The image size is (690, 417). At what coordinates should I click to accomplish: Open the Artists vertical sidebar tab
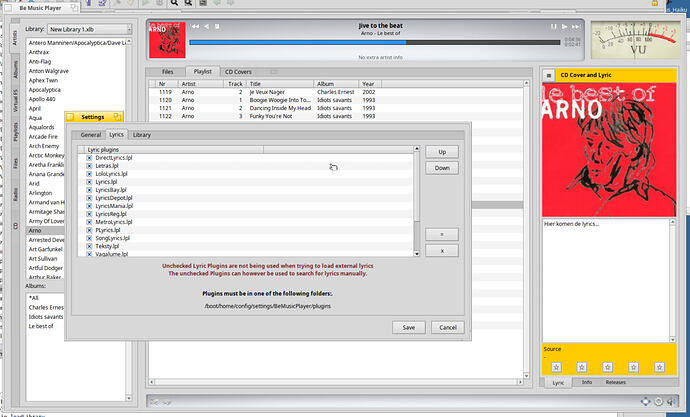[15, 37]
